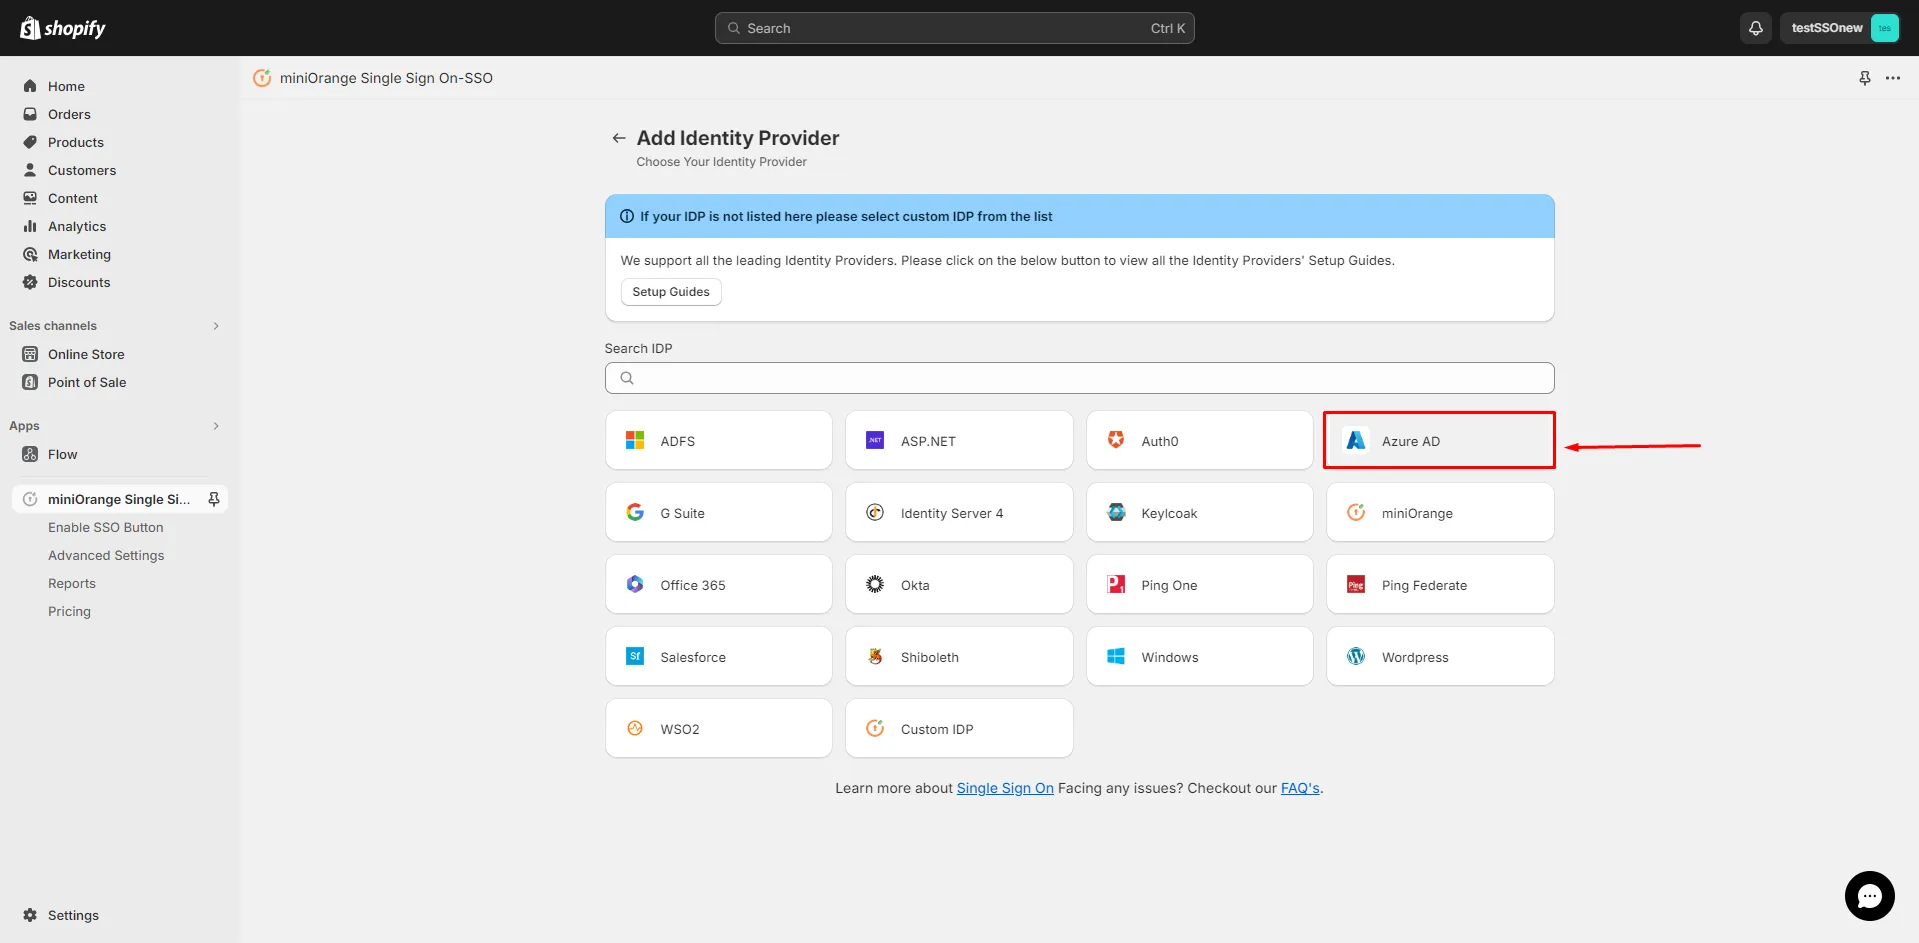Pick the Keylcoak provider card

(1199, 513)
